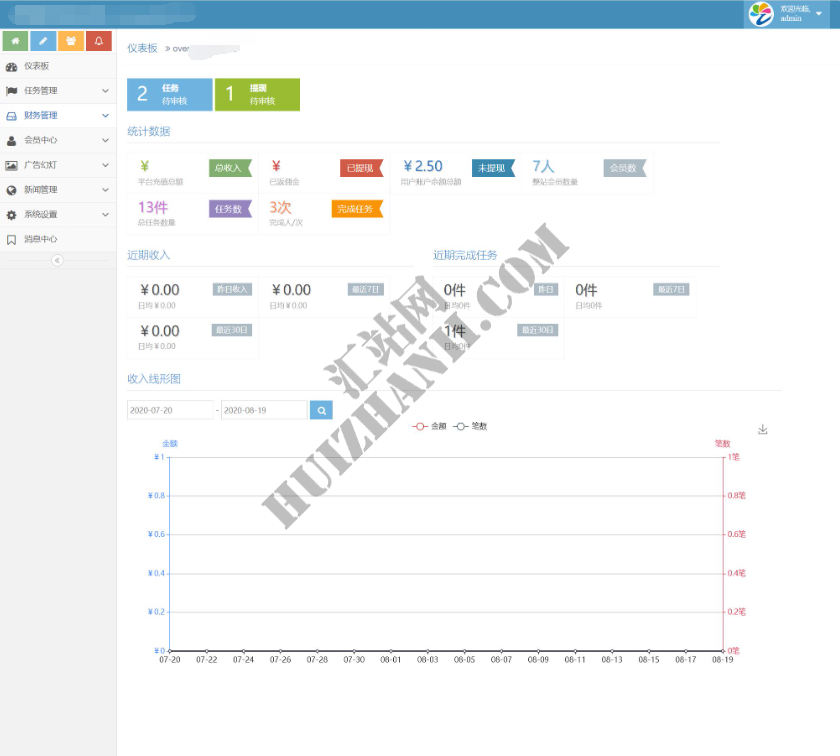Expand the 广告幻灯 sidebar menu

point(58,165)
